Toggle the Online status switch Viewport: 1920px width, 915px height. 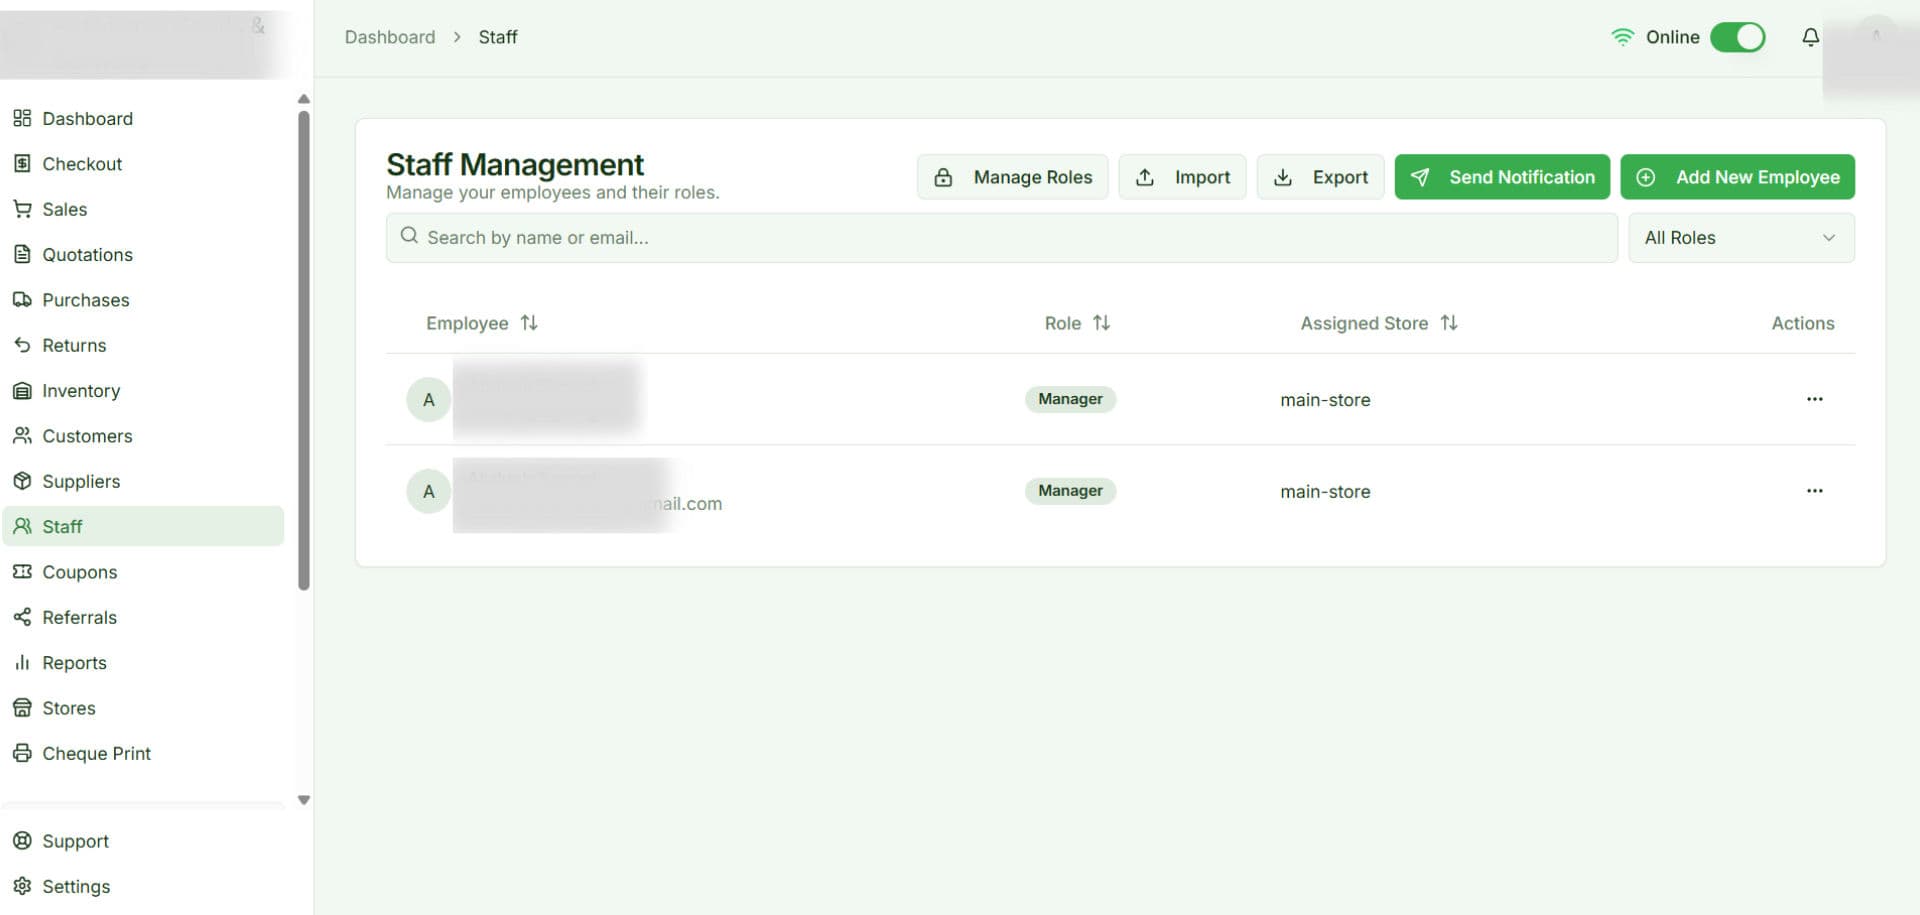[x=1737, y=38]
